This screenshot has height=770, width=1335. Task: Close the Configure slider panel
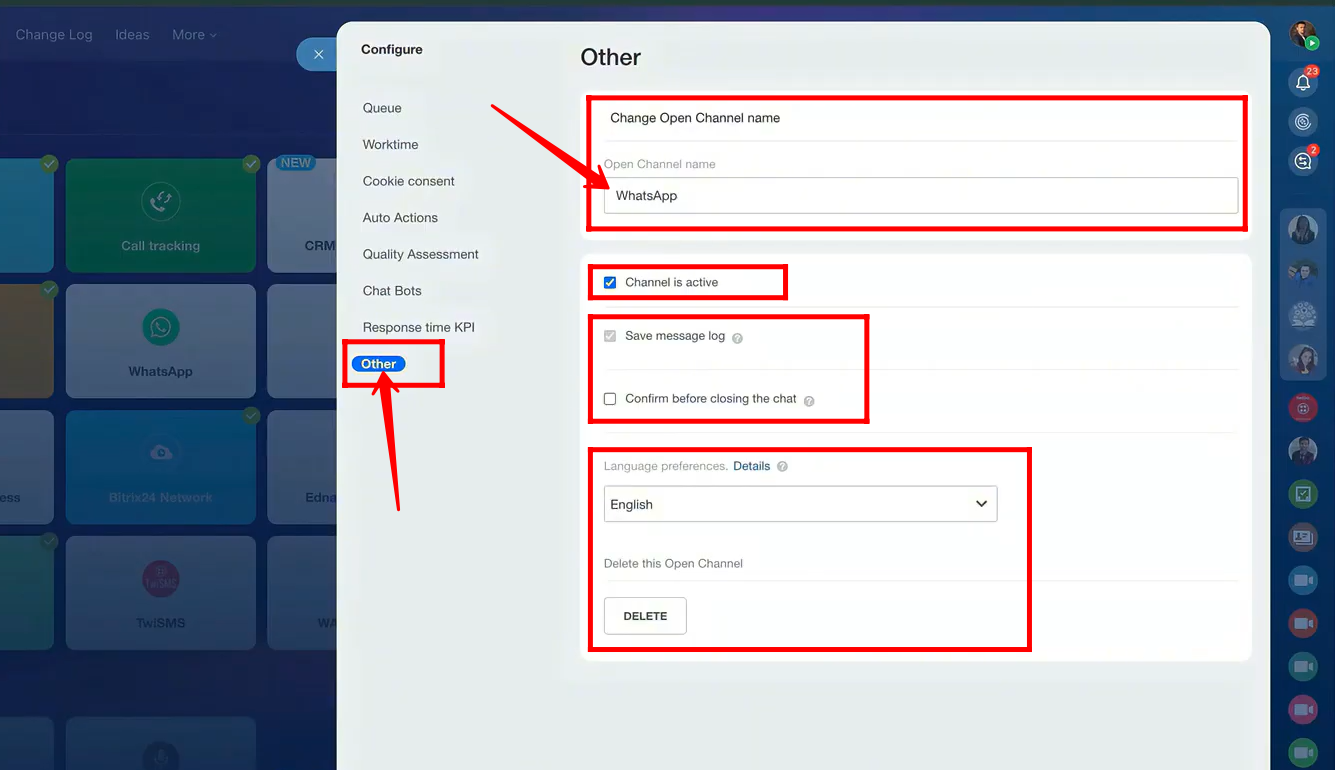(318, 54)
